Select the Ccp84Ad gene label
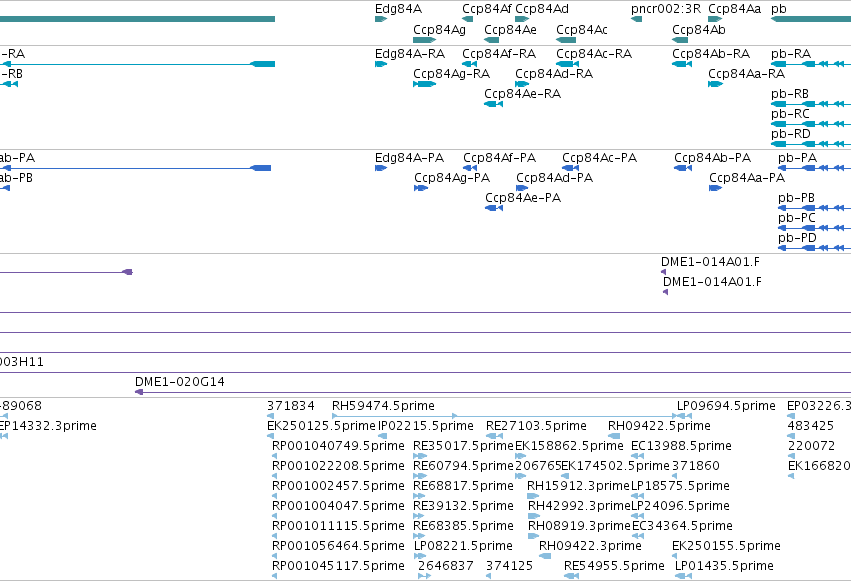Screen dimensions: 851x581 coord(542,9)
